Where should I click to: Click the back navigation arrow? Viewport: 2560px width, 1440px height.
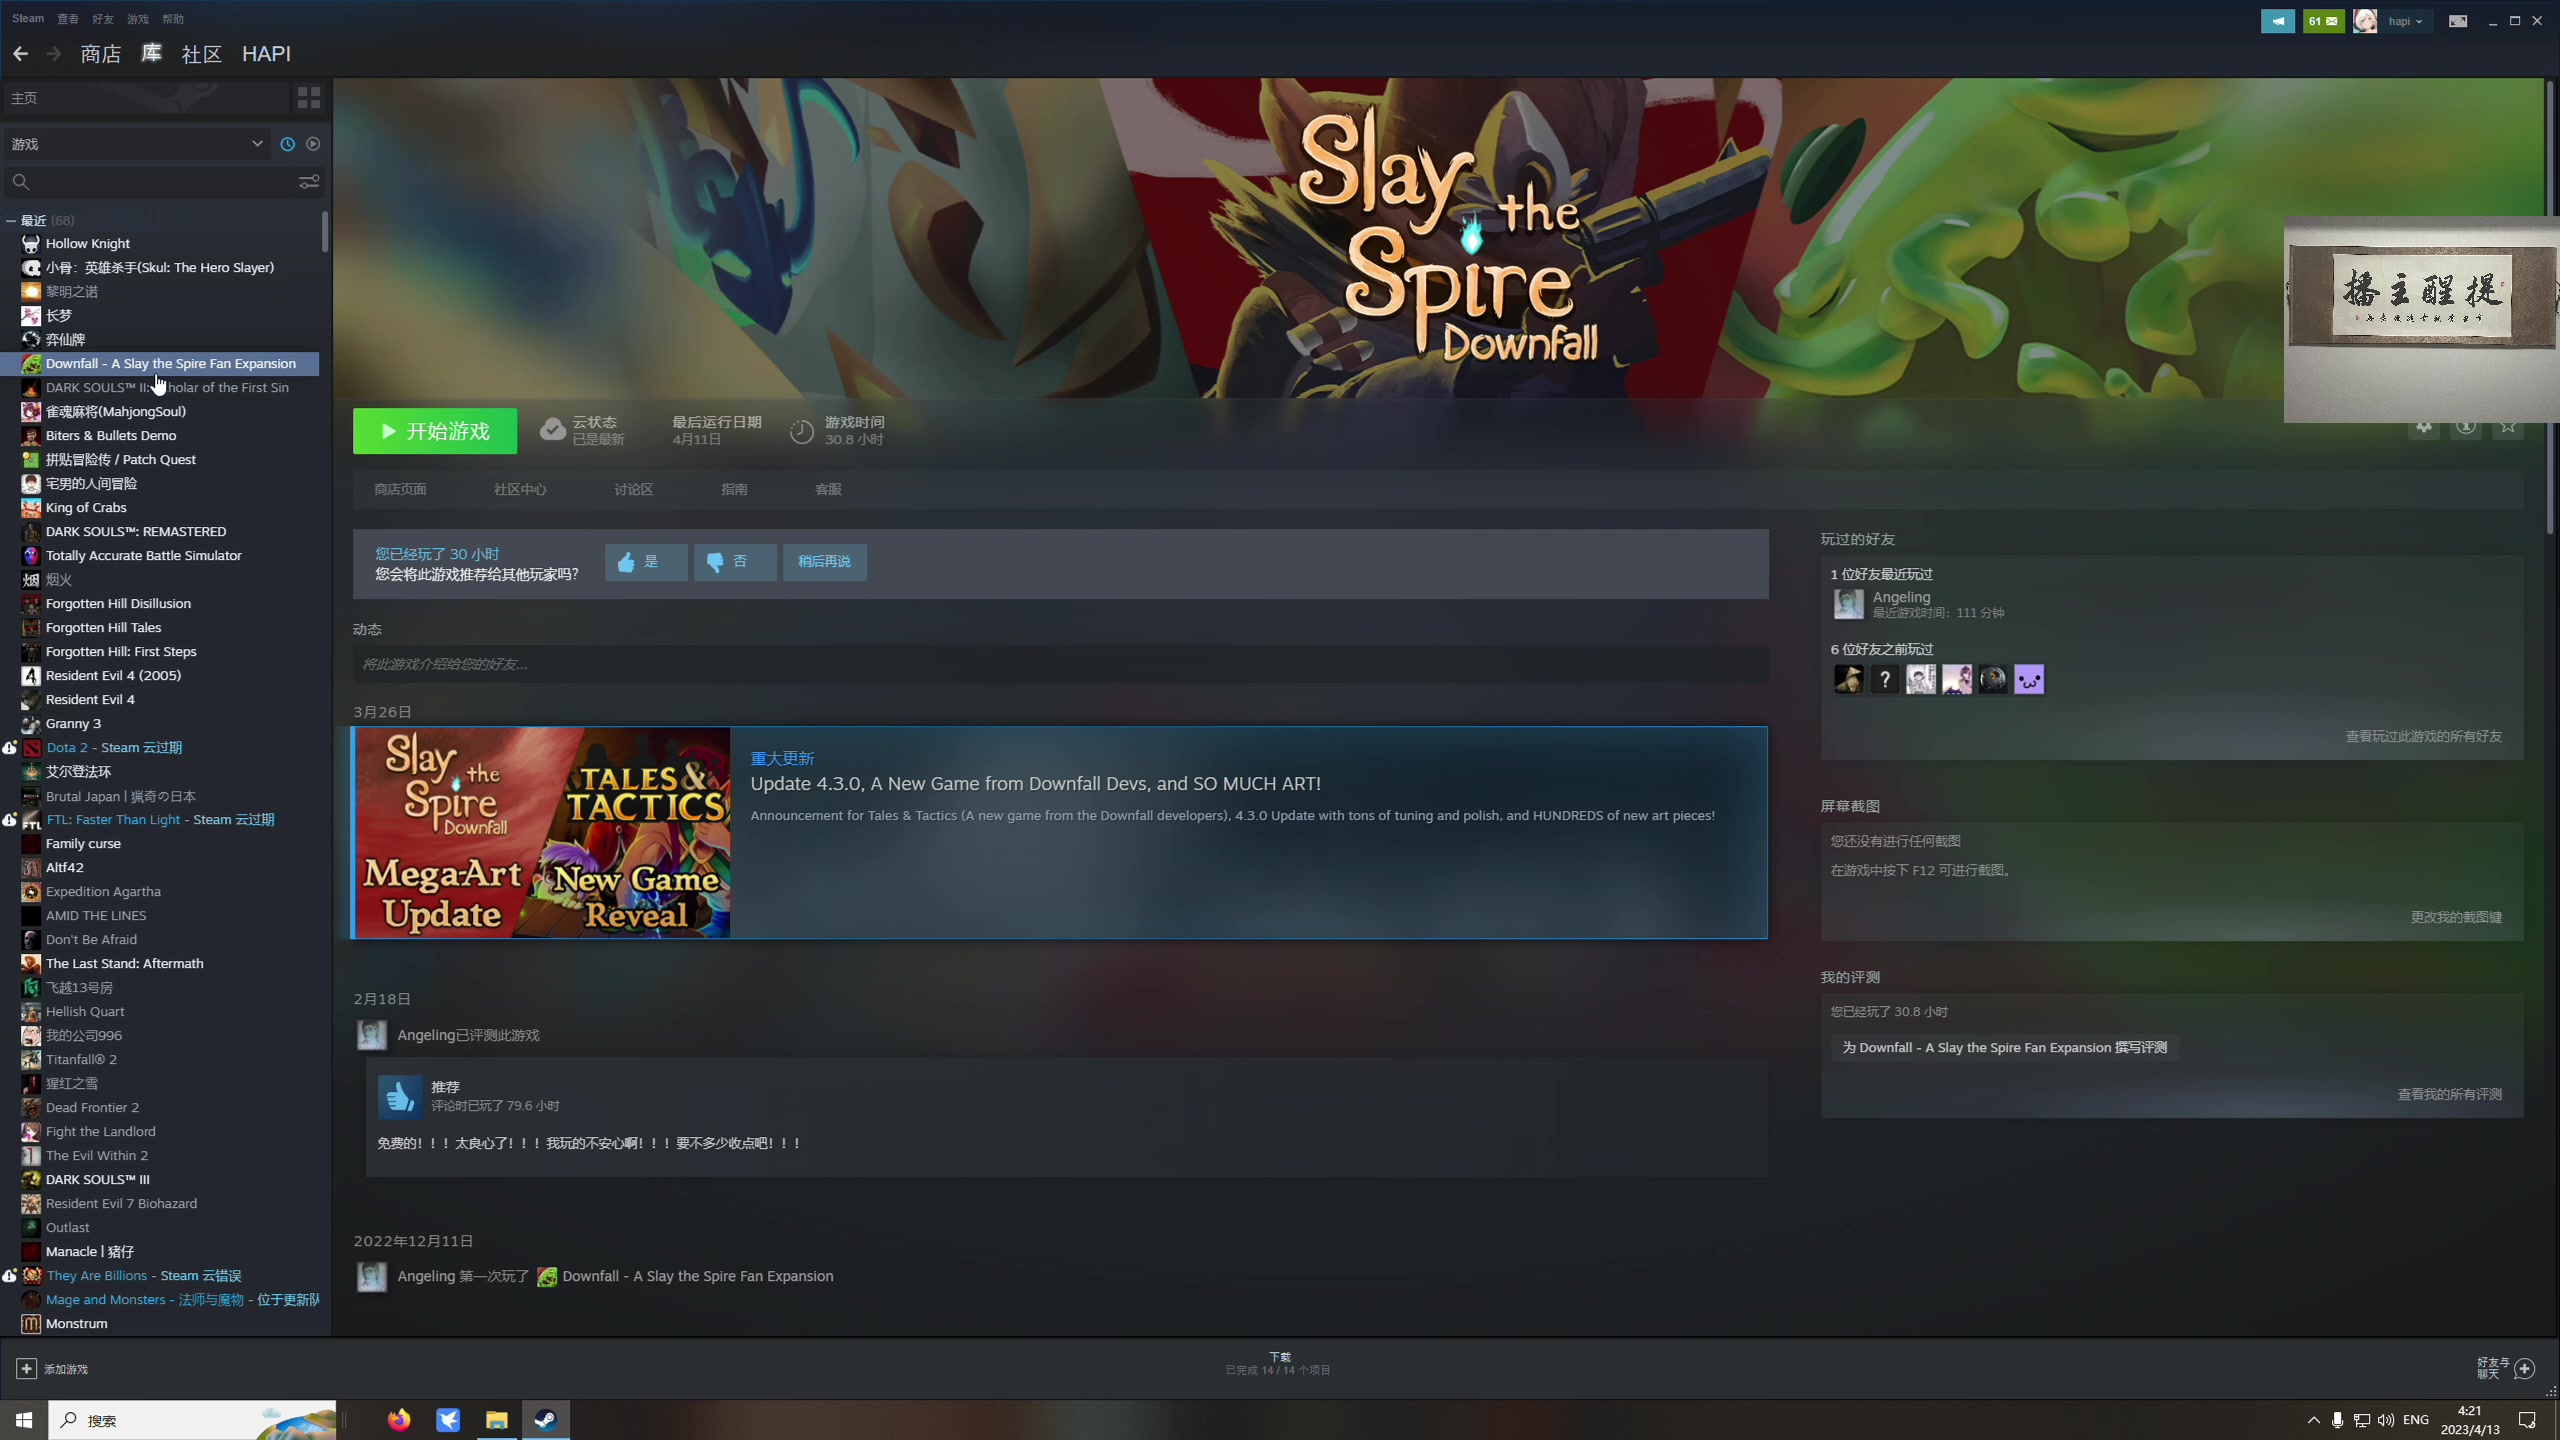tap(20, 54)
